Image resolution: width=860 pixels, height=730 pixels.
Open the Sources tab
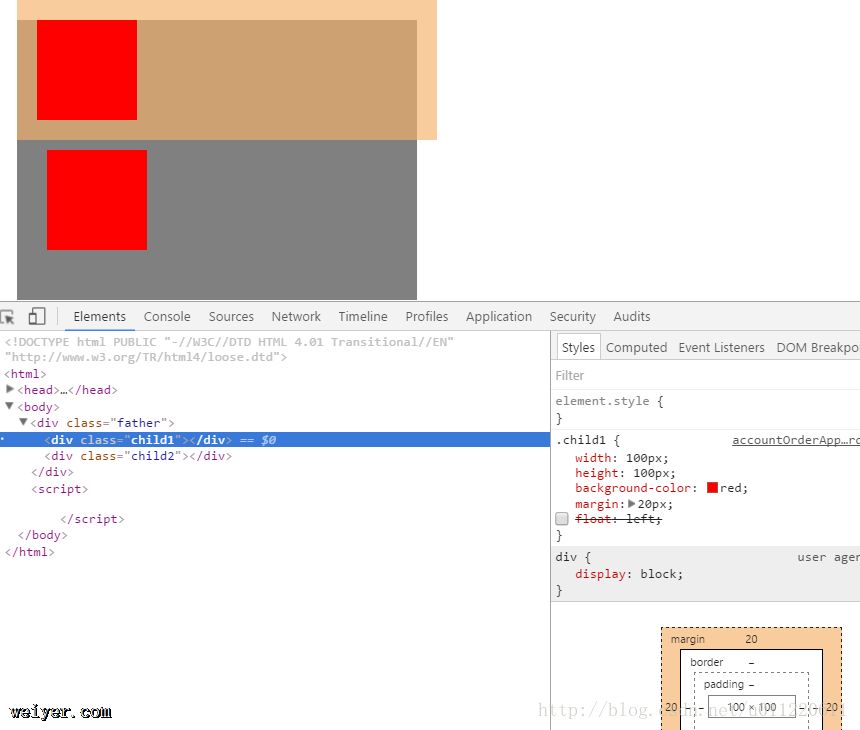pyautogui.click(x=231, y=316)
